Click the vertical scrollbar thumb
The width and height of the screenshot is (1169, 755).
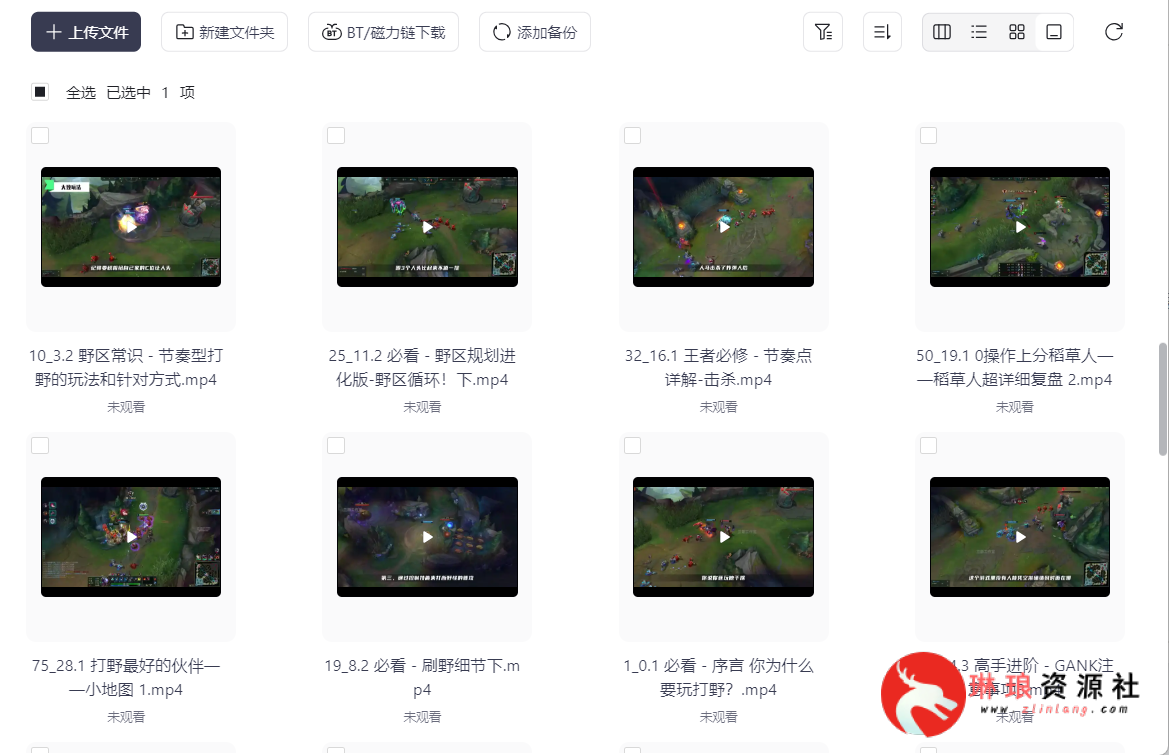1162,399
